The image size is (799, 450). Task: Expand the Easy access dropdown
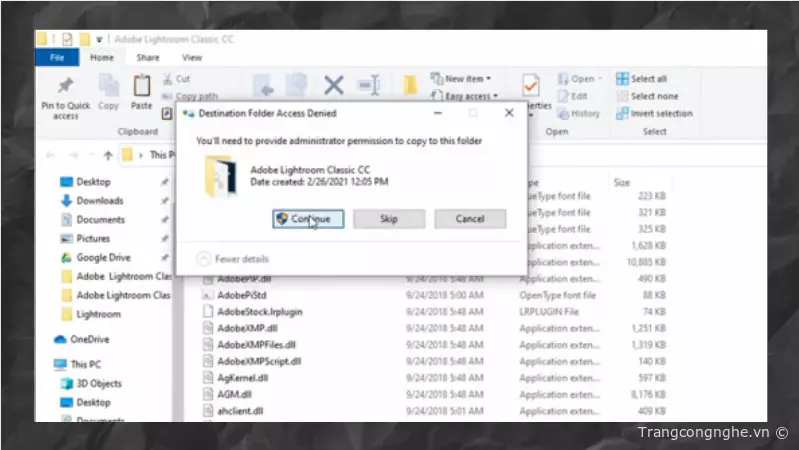click(466, 96)
